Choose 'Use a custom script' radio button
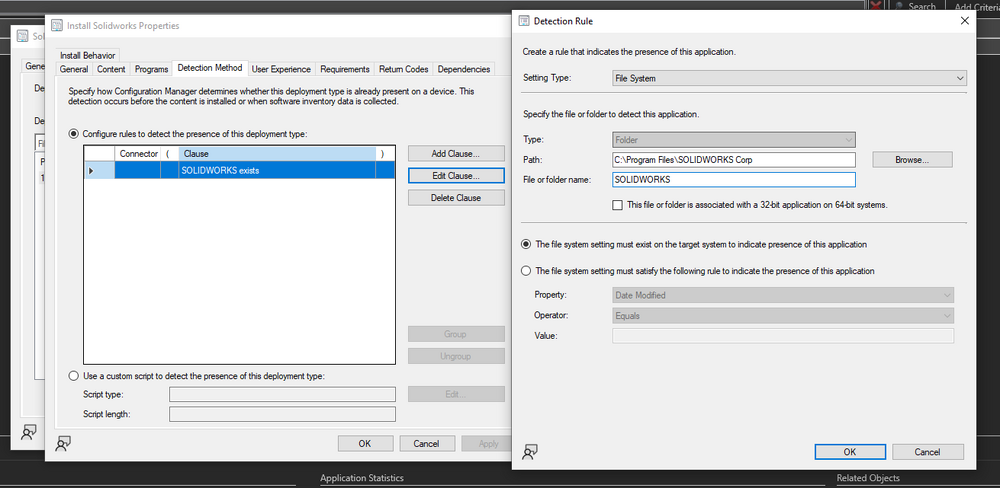 (74, 376)
